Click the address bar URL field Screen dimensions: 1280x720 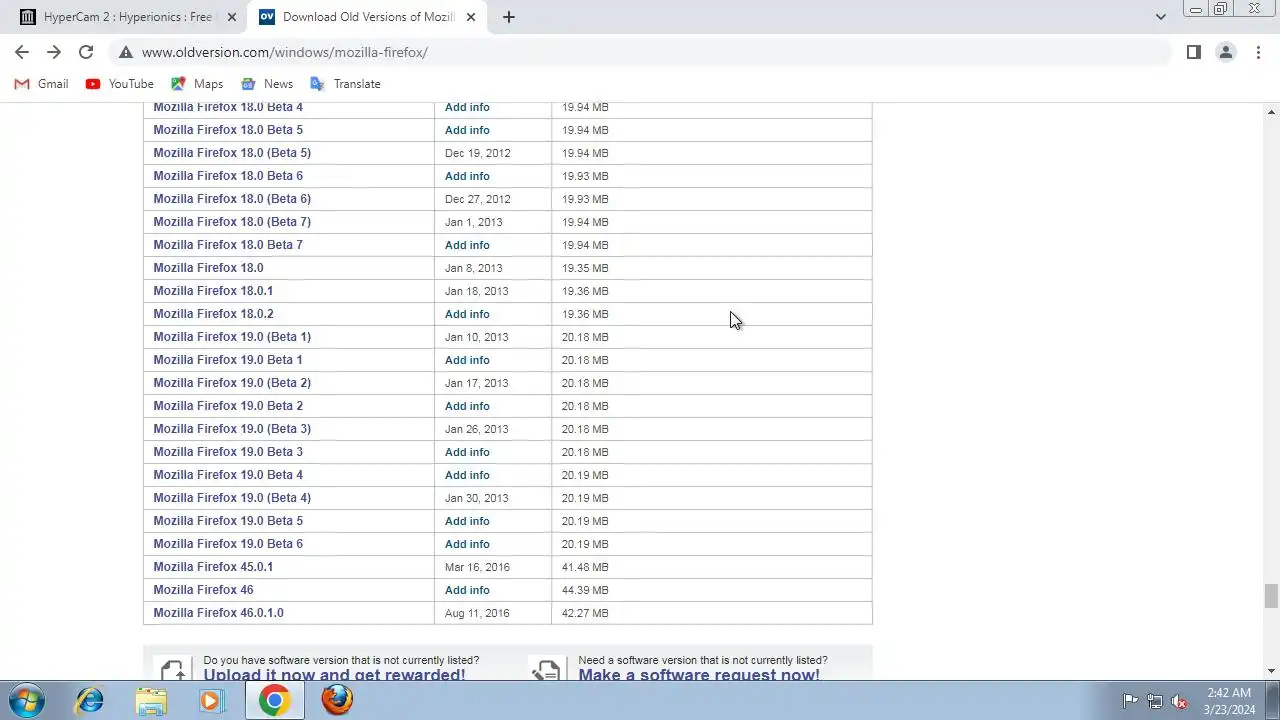640,52
